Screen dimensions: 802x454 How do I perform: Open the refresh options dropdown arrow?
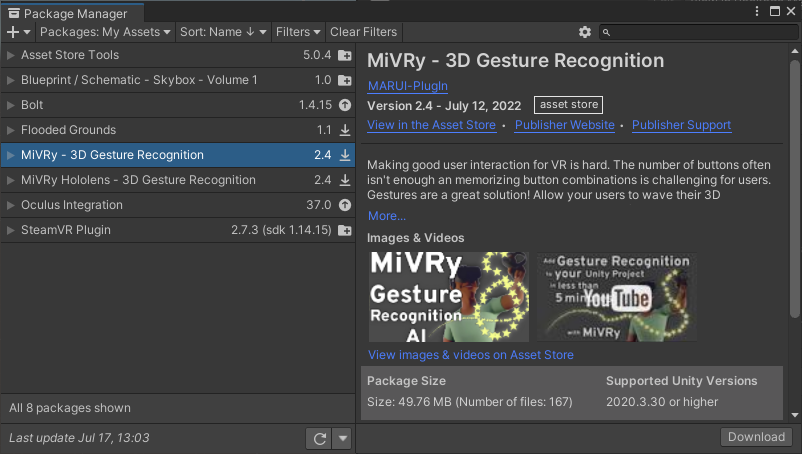[x=342, y=439]
